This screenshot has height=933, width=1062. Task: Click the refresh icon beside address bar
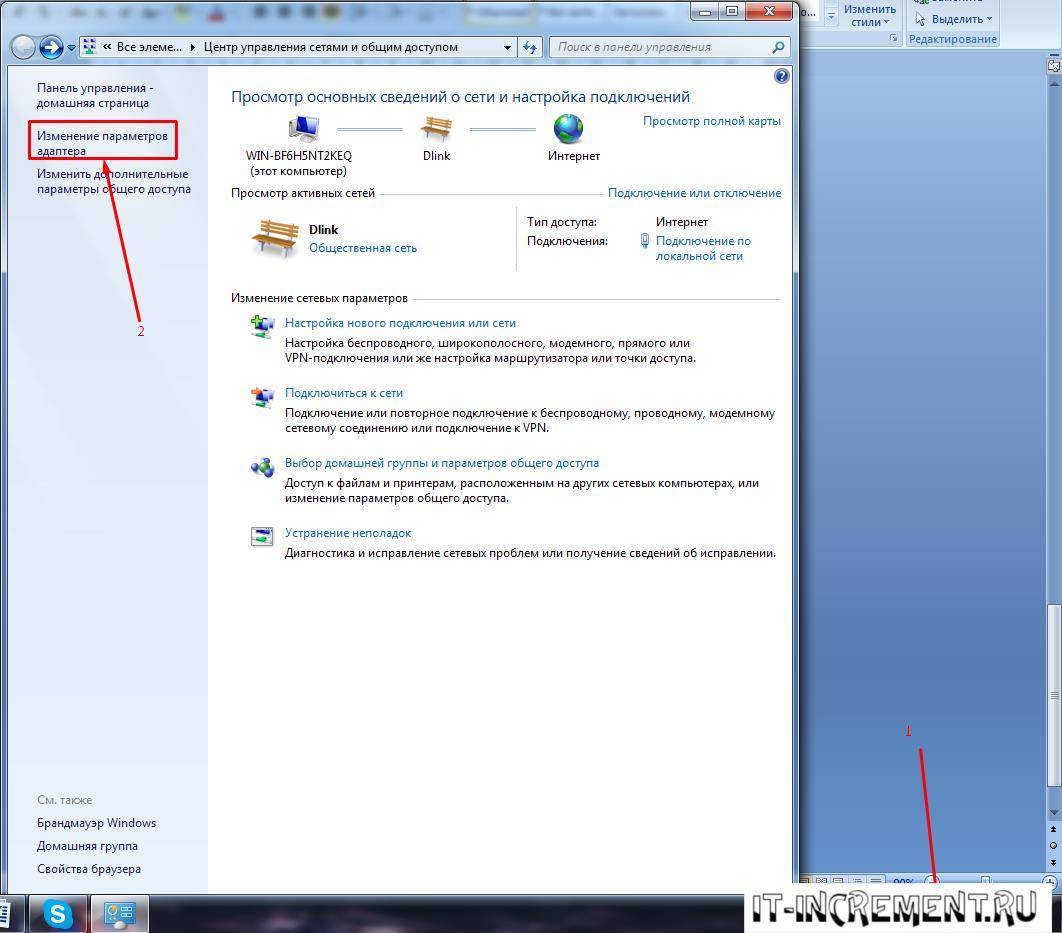[x=530, y=47]
